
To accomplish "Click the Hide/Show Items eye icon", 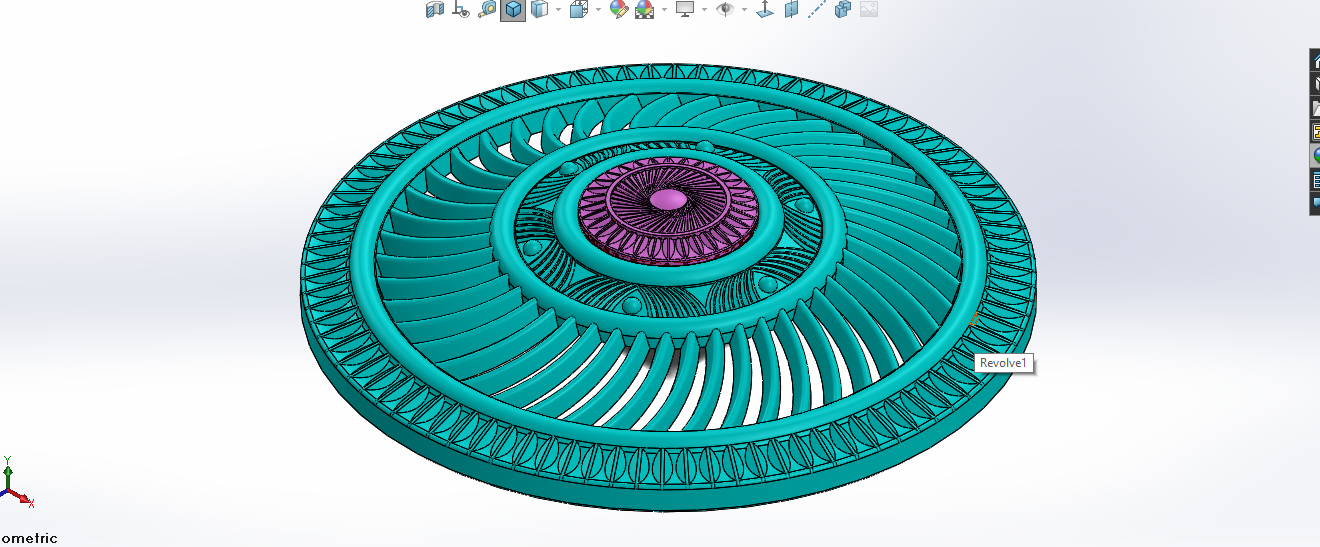I will coord(725,9).
